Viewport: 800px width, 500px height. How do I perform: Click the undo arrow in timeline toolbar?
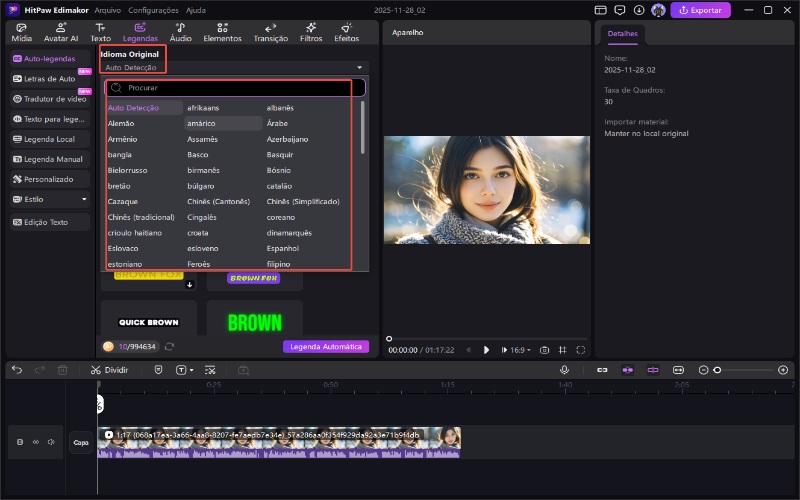(x=16, y=369)
